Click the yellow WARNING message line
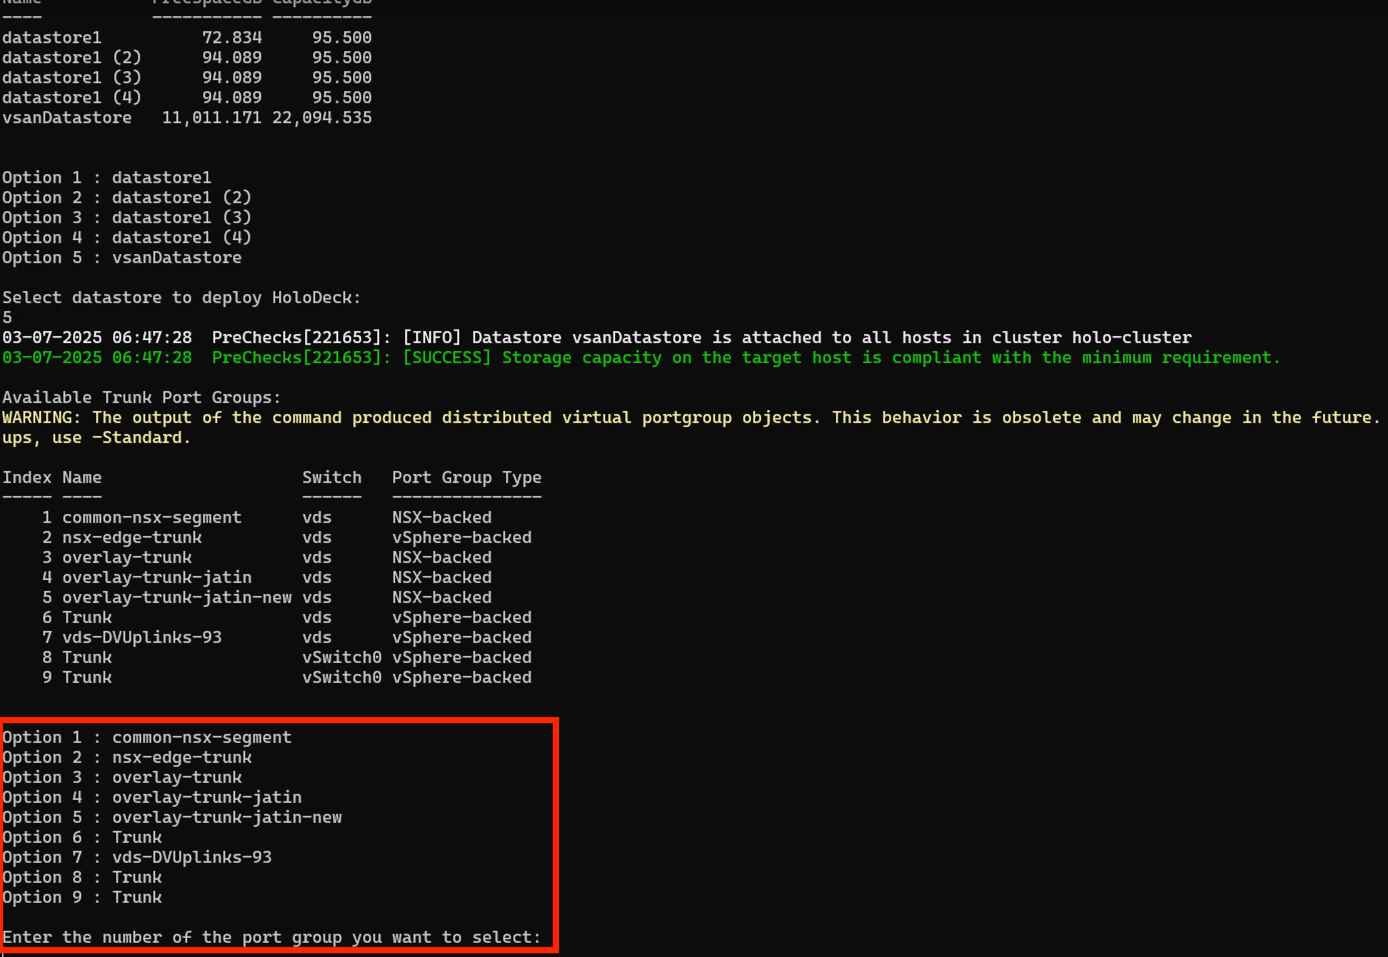The width and height of the screenshot is (1388, 957). pyautogui.click(x=690, y=417)
